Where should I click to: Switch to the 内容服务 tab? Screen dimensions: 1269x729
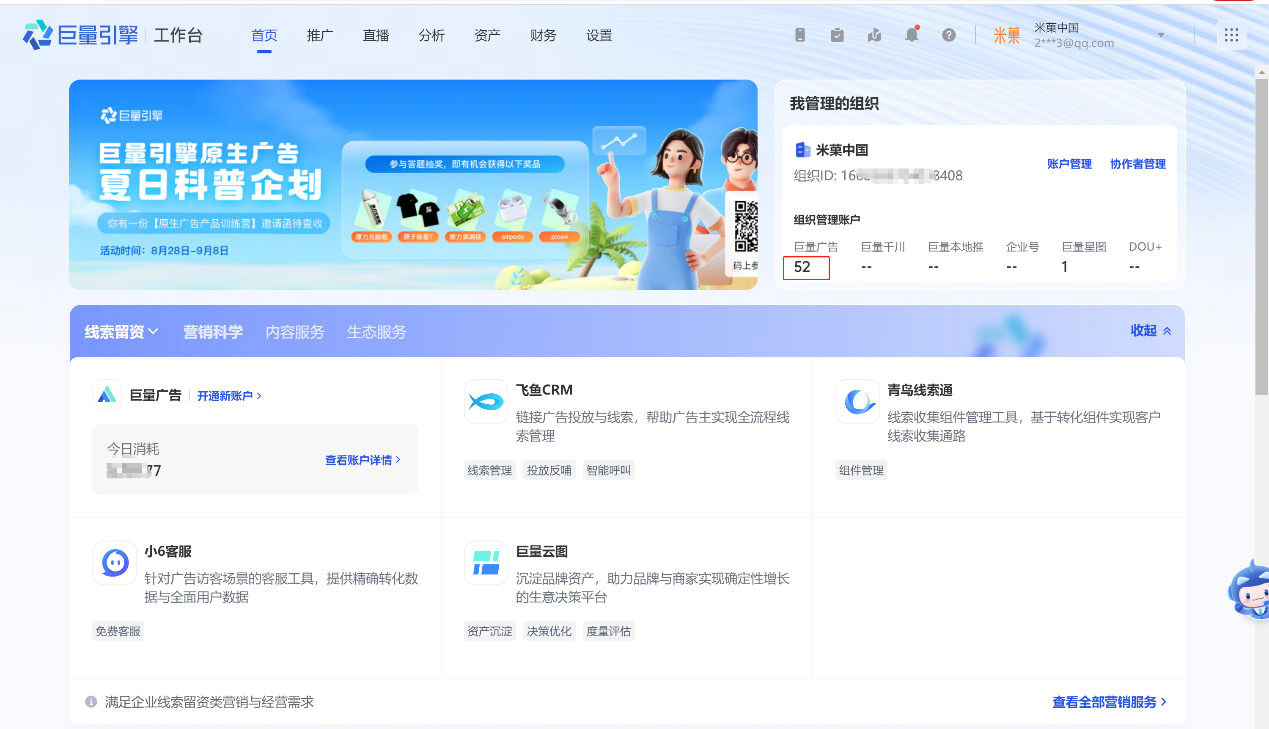tap(295, 332)
